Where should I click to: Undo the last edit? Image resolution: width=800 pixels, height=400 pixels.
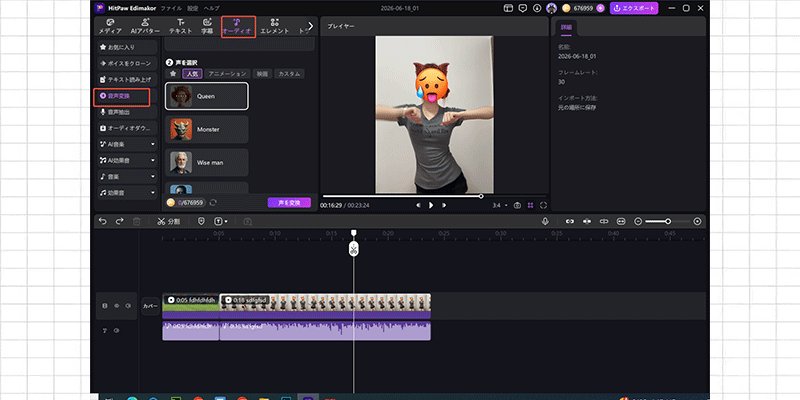pos(103,221)
